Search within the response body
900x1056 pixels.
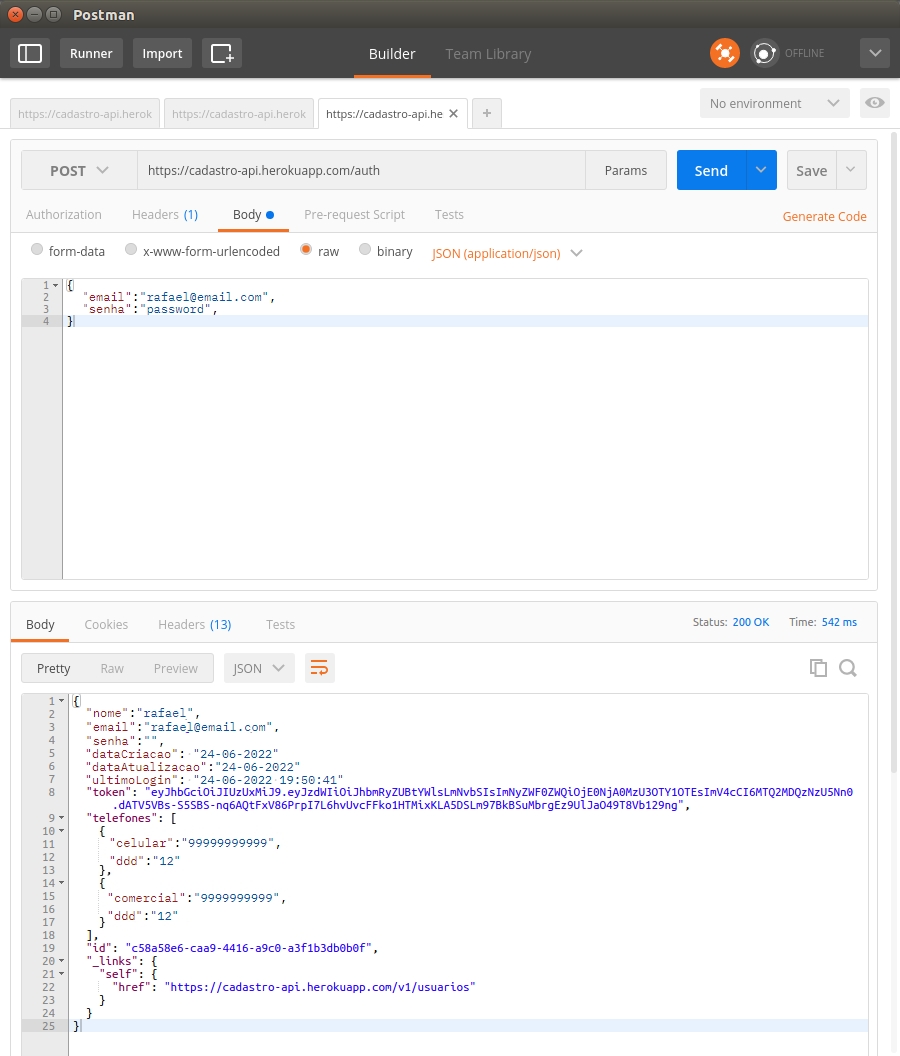[847, 668]
